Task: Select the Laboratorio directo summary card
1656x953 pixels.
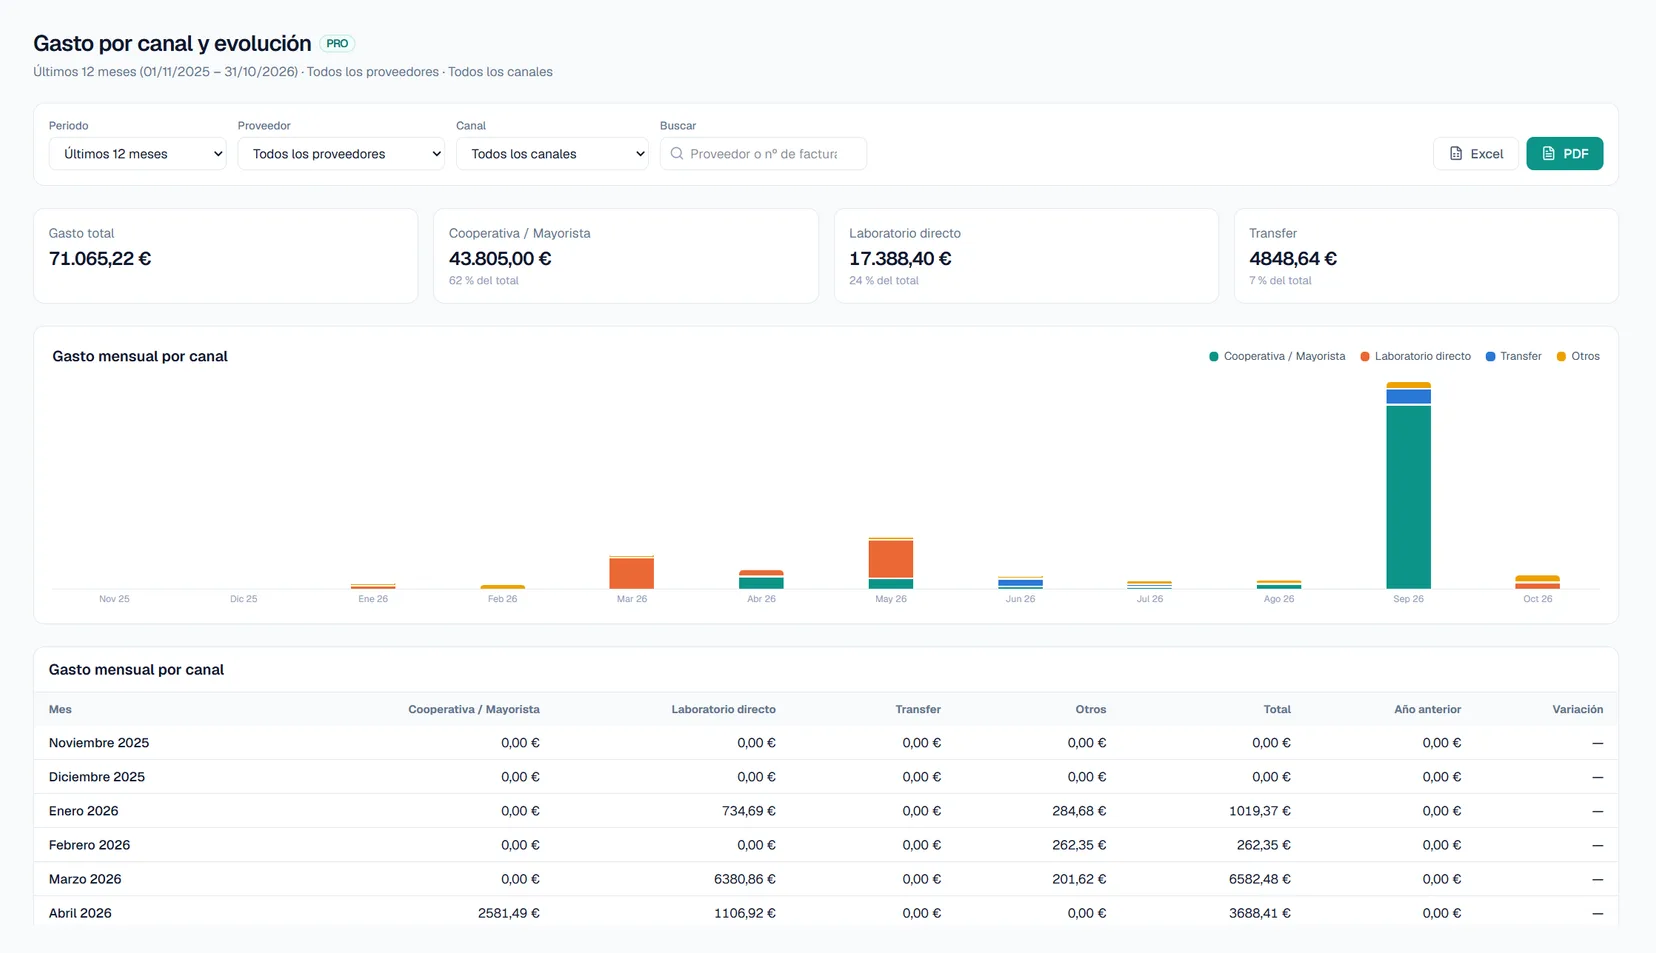Action: tap(1026, 256)
